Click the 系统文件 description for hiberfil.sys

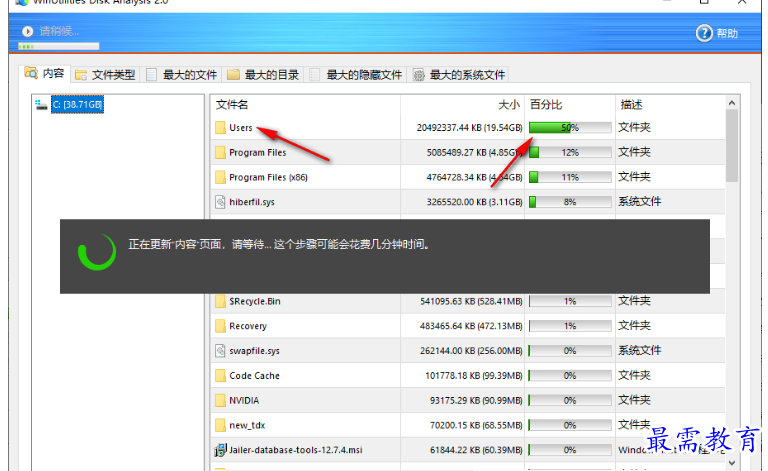point(639,201)
